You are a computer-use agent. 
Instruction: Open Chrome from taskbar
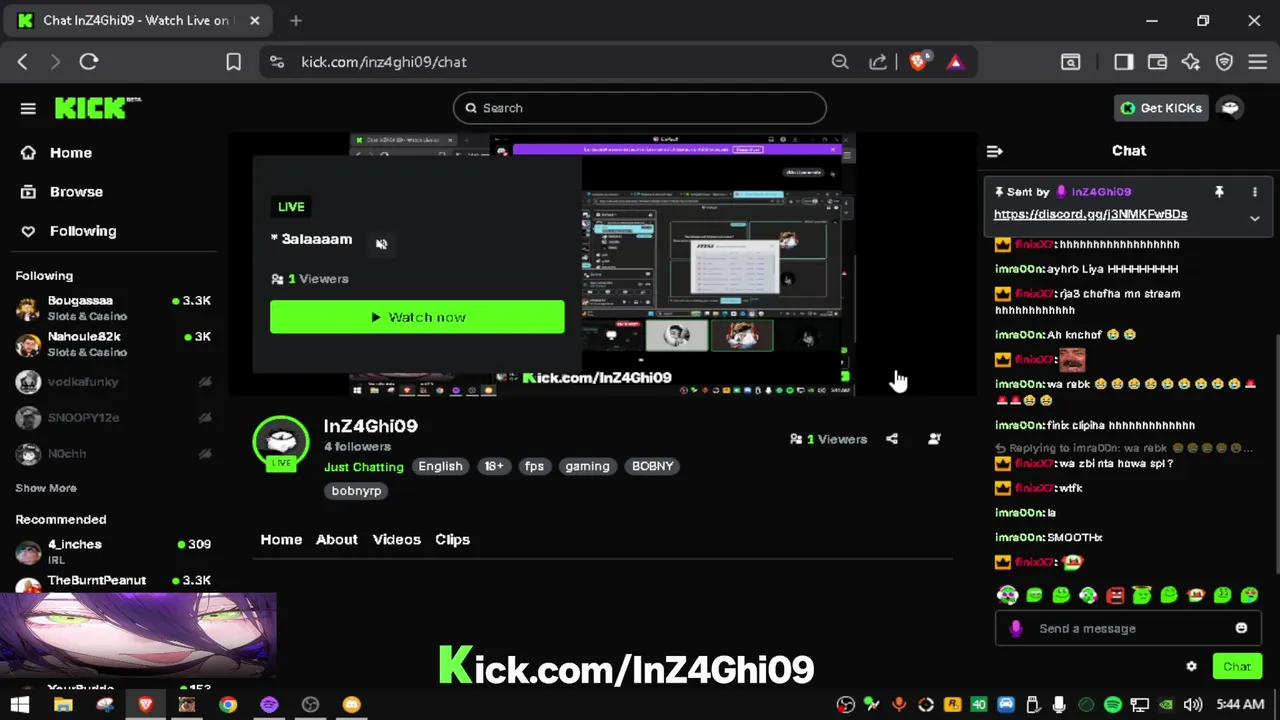point(228,705)
